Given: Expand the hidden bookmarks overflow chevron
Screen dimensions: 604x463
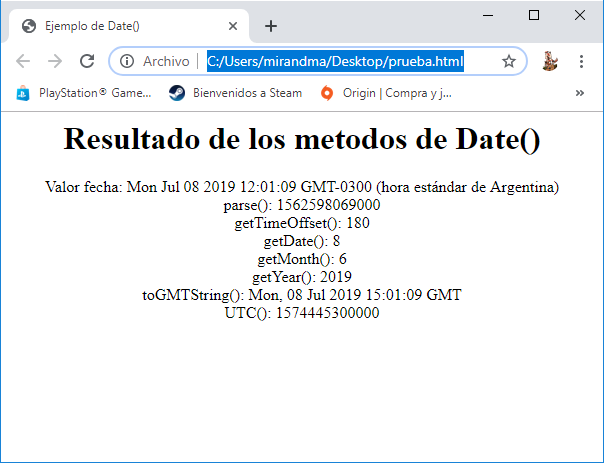Looking at the screenshot, I should (580, 93).
